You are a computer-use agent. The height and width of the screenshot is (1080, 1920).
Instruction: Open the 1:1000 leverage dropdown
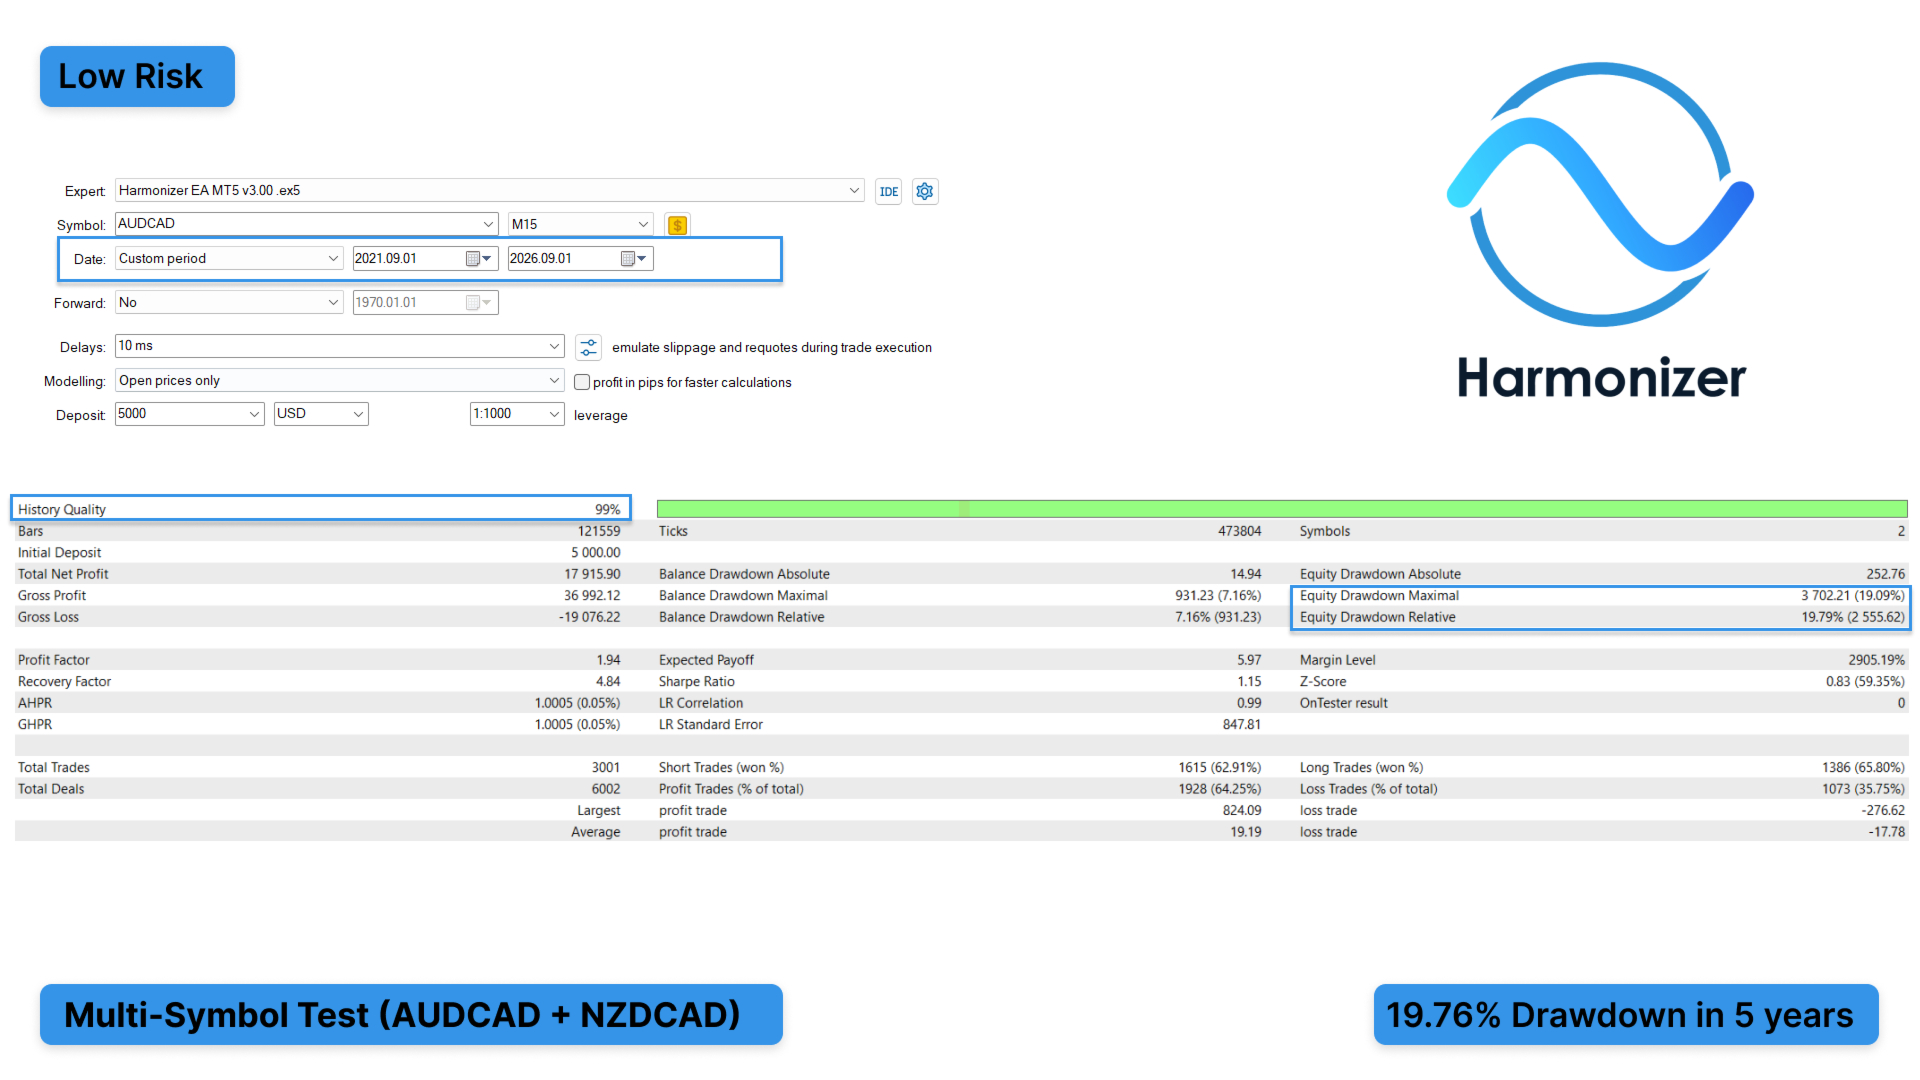[x=517, y=414]
